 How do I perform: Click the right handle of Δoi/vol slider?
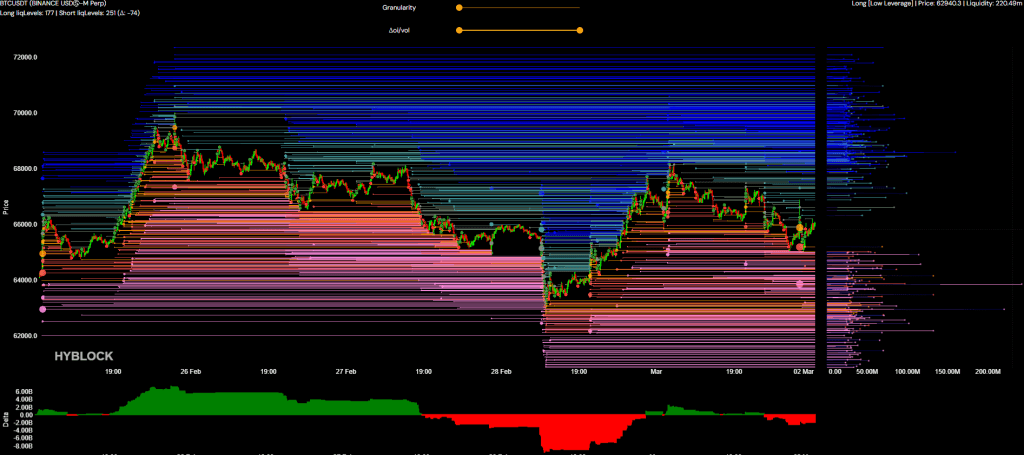tap(580, 30)
